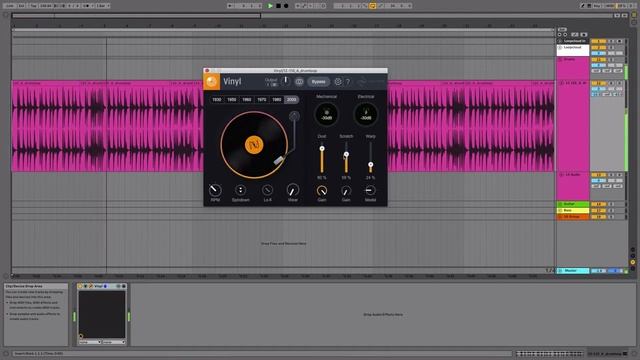
Task: Click the spinning vinyl record graphic
Action: point(254,145)
